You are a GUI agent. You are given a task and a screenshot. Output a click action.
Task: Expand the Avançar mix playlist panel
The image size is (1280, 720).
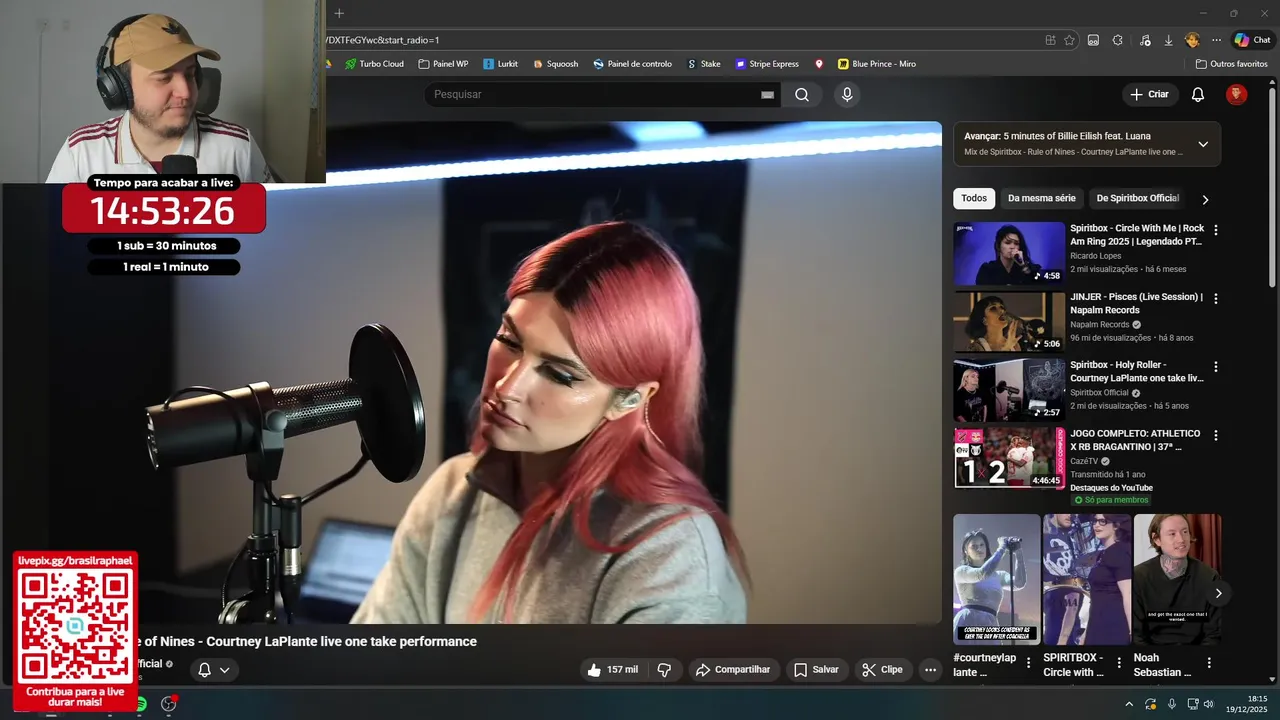pyautogui.click(x=1203, y=144)
